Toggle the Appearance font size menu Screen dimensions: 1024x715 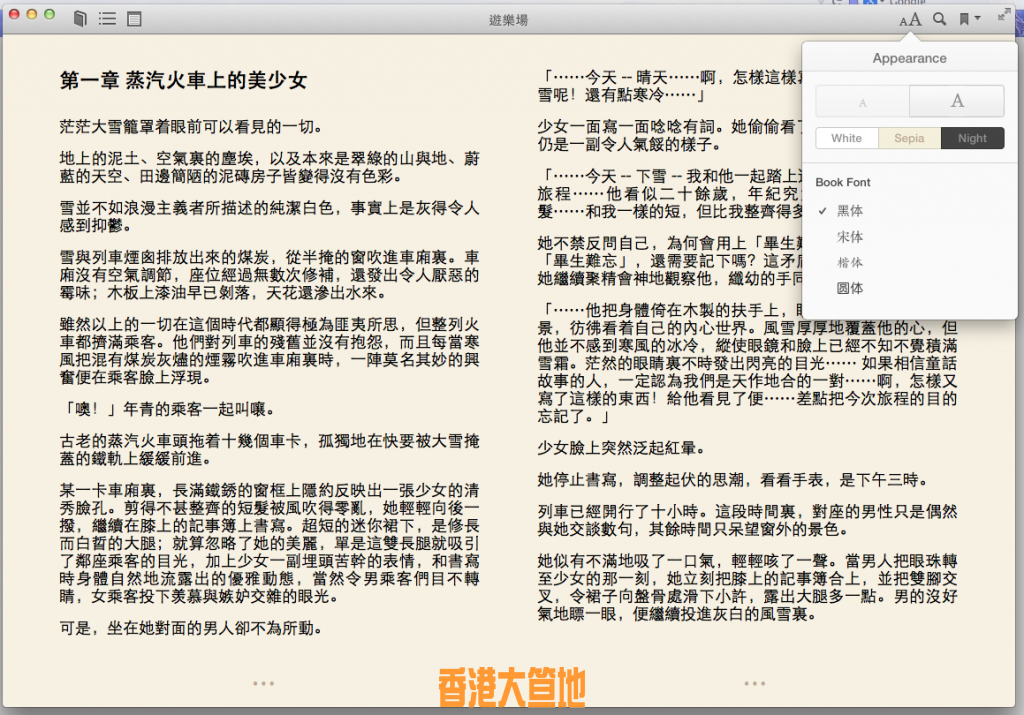[x=910, y=20]
